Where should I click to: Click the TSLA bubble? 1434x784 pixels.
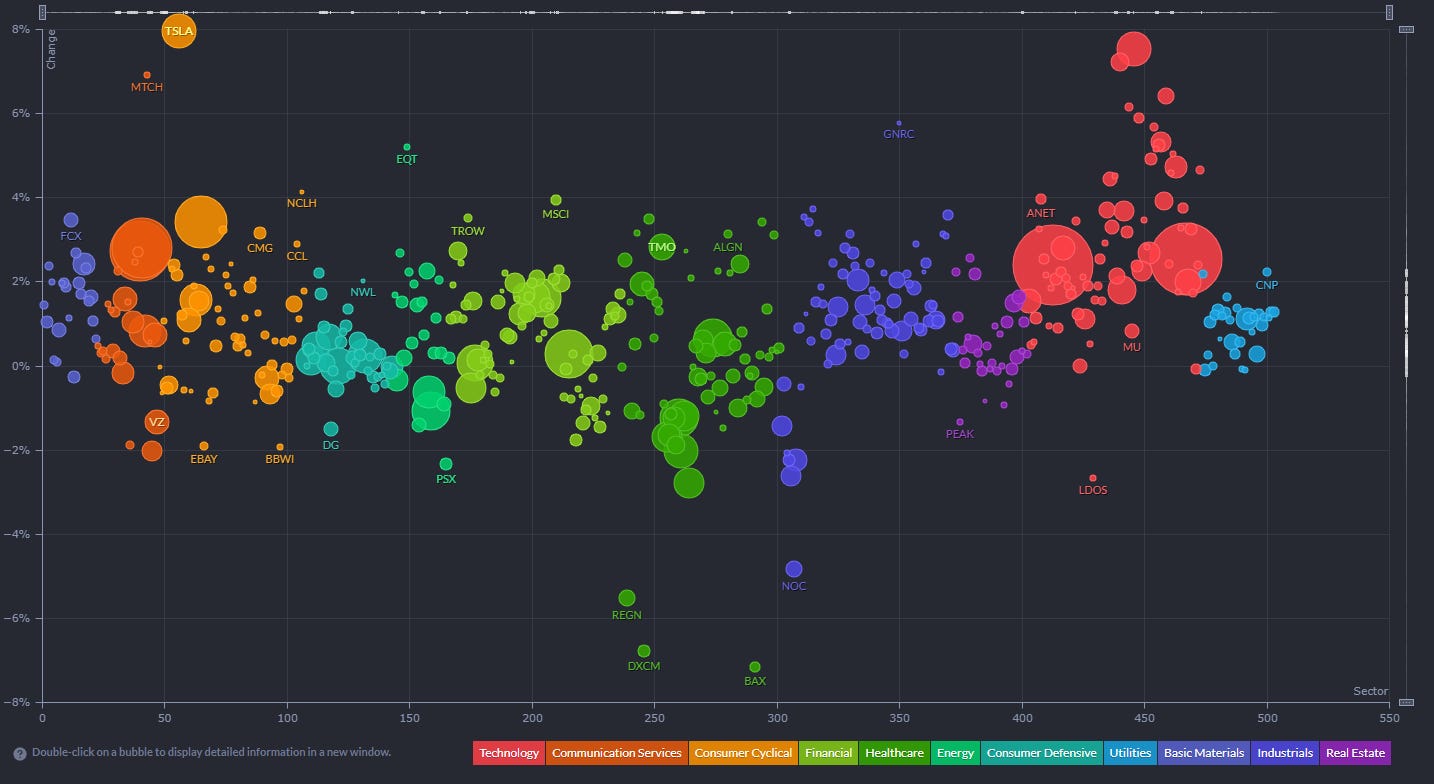(179, 31)
